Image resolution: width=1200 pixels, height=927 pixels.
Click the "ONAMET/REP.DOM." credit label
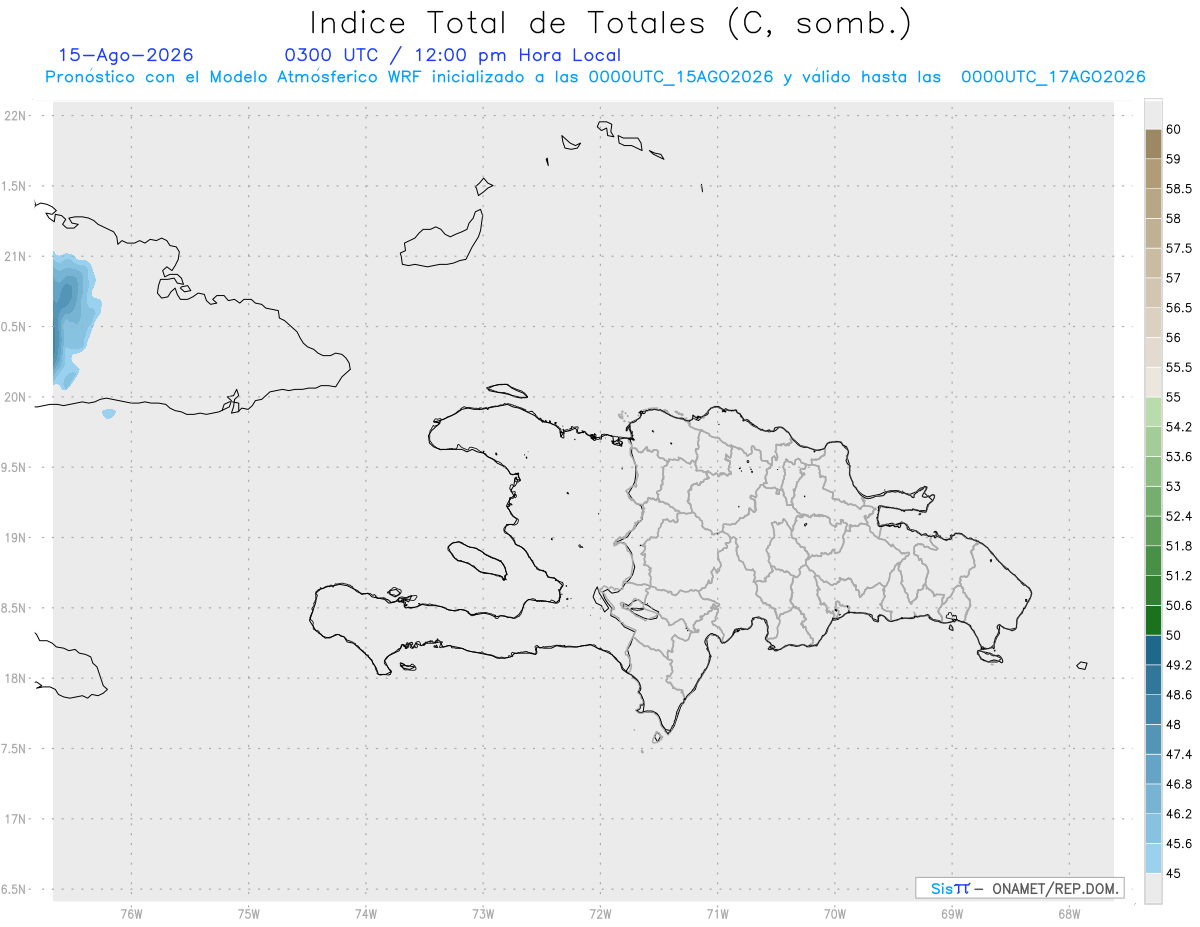tap(1056, 888)
